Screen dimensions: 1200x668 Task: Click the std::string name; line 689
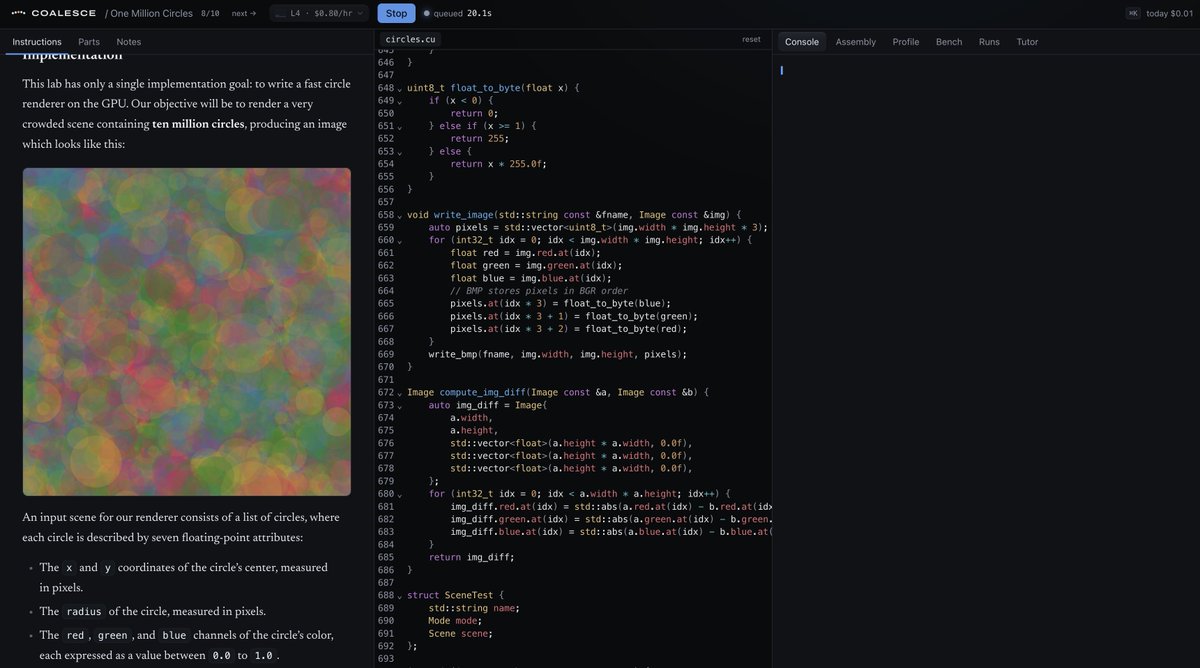point(474,608)
